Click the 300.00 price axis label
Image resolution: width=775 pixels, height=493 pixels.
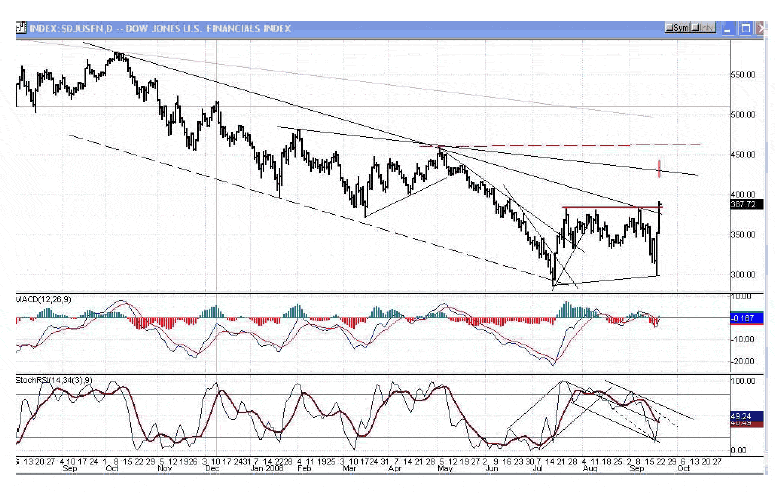[x=742, y=274]
